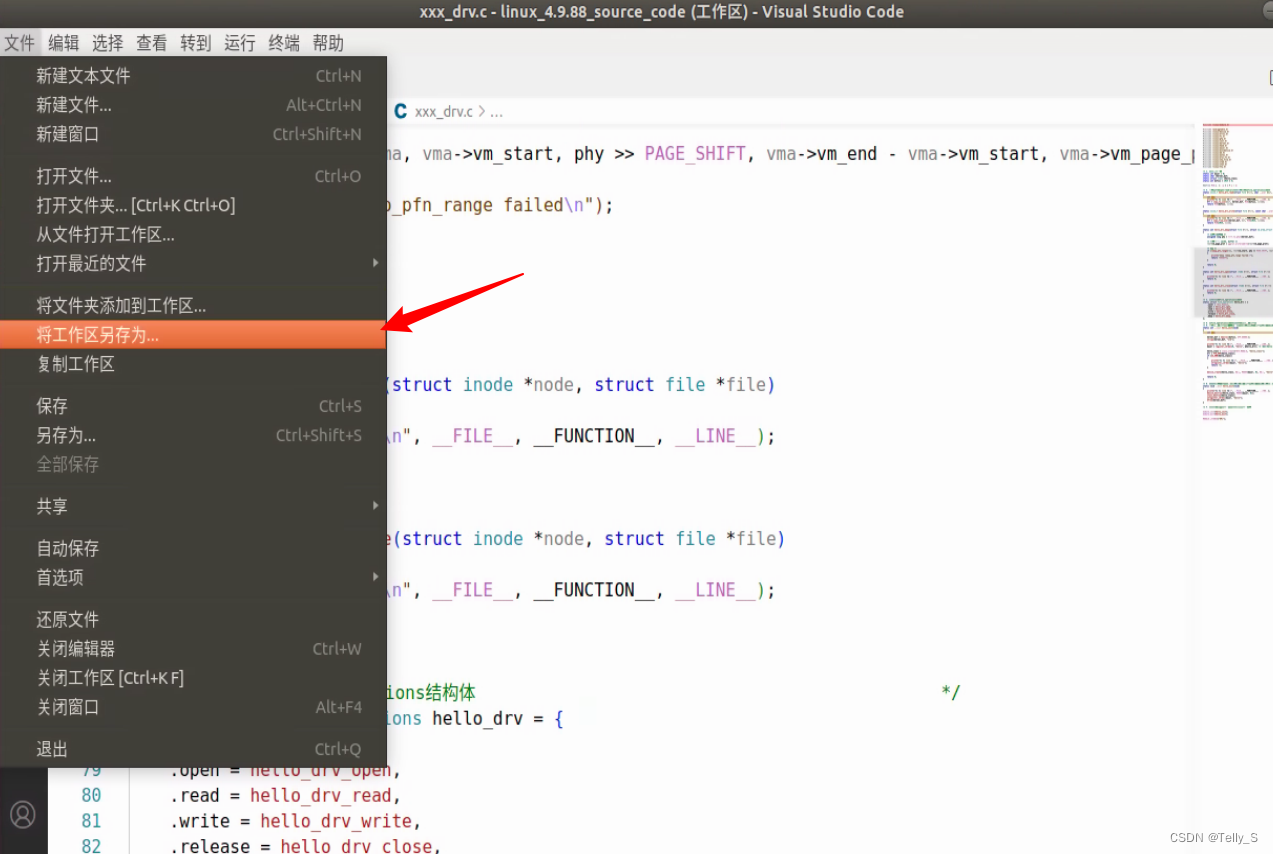Toggle 自动保存 option

pyautogui.click(x=193, y=548)
